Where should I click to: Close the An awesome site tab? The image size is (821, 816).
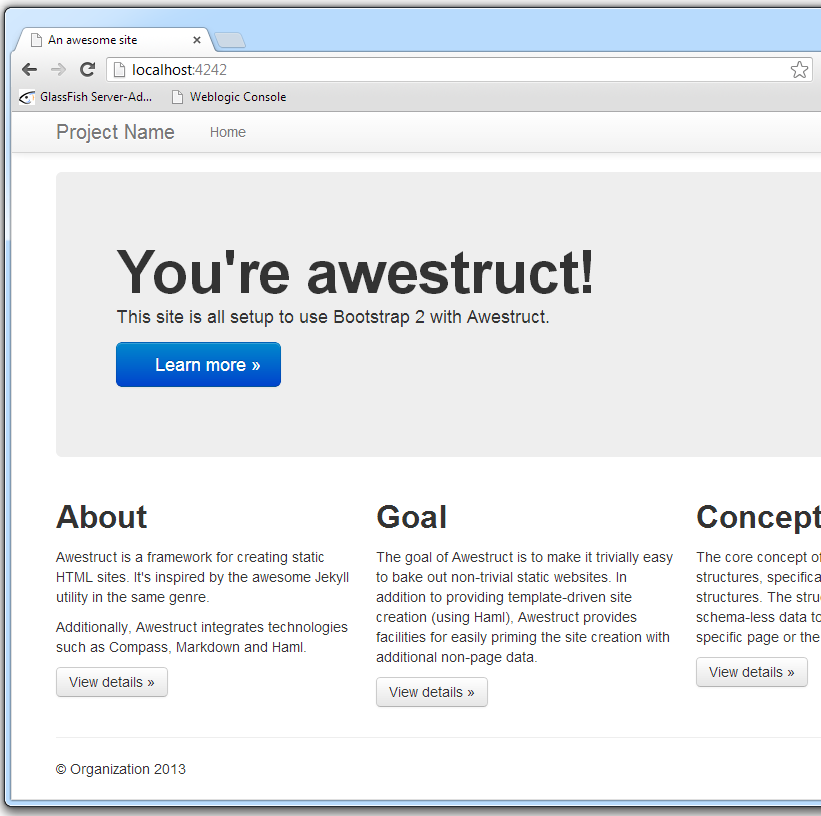197,40
